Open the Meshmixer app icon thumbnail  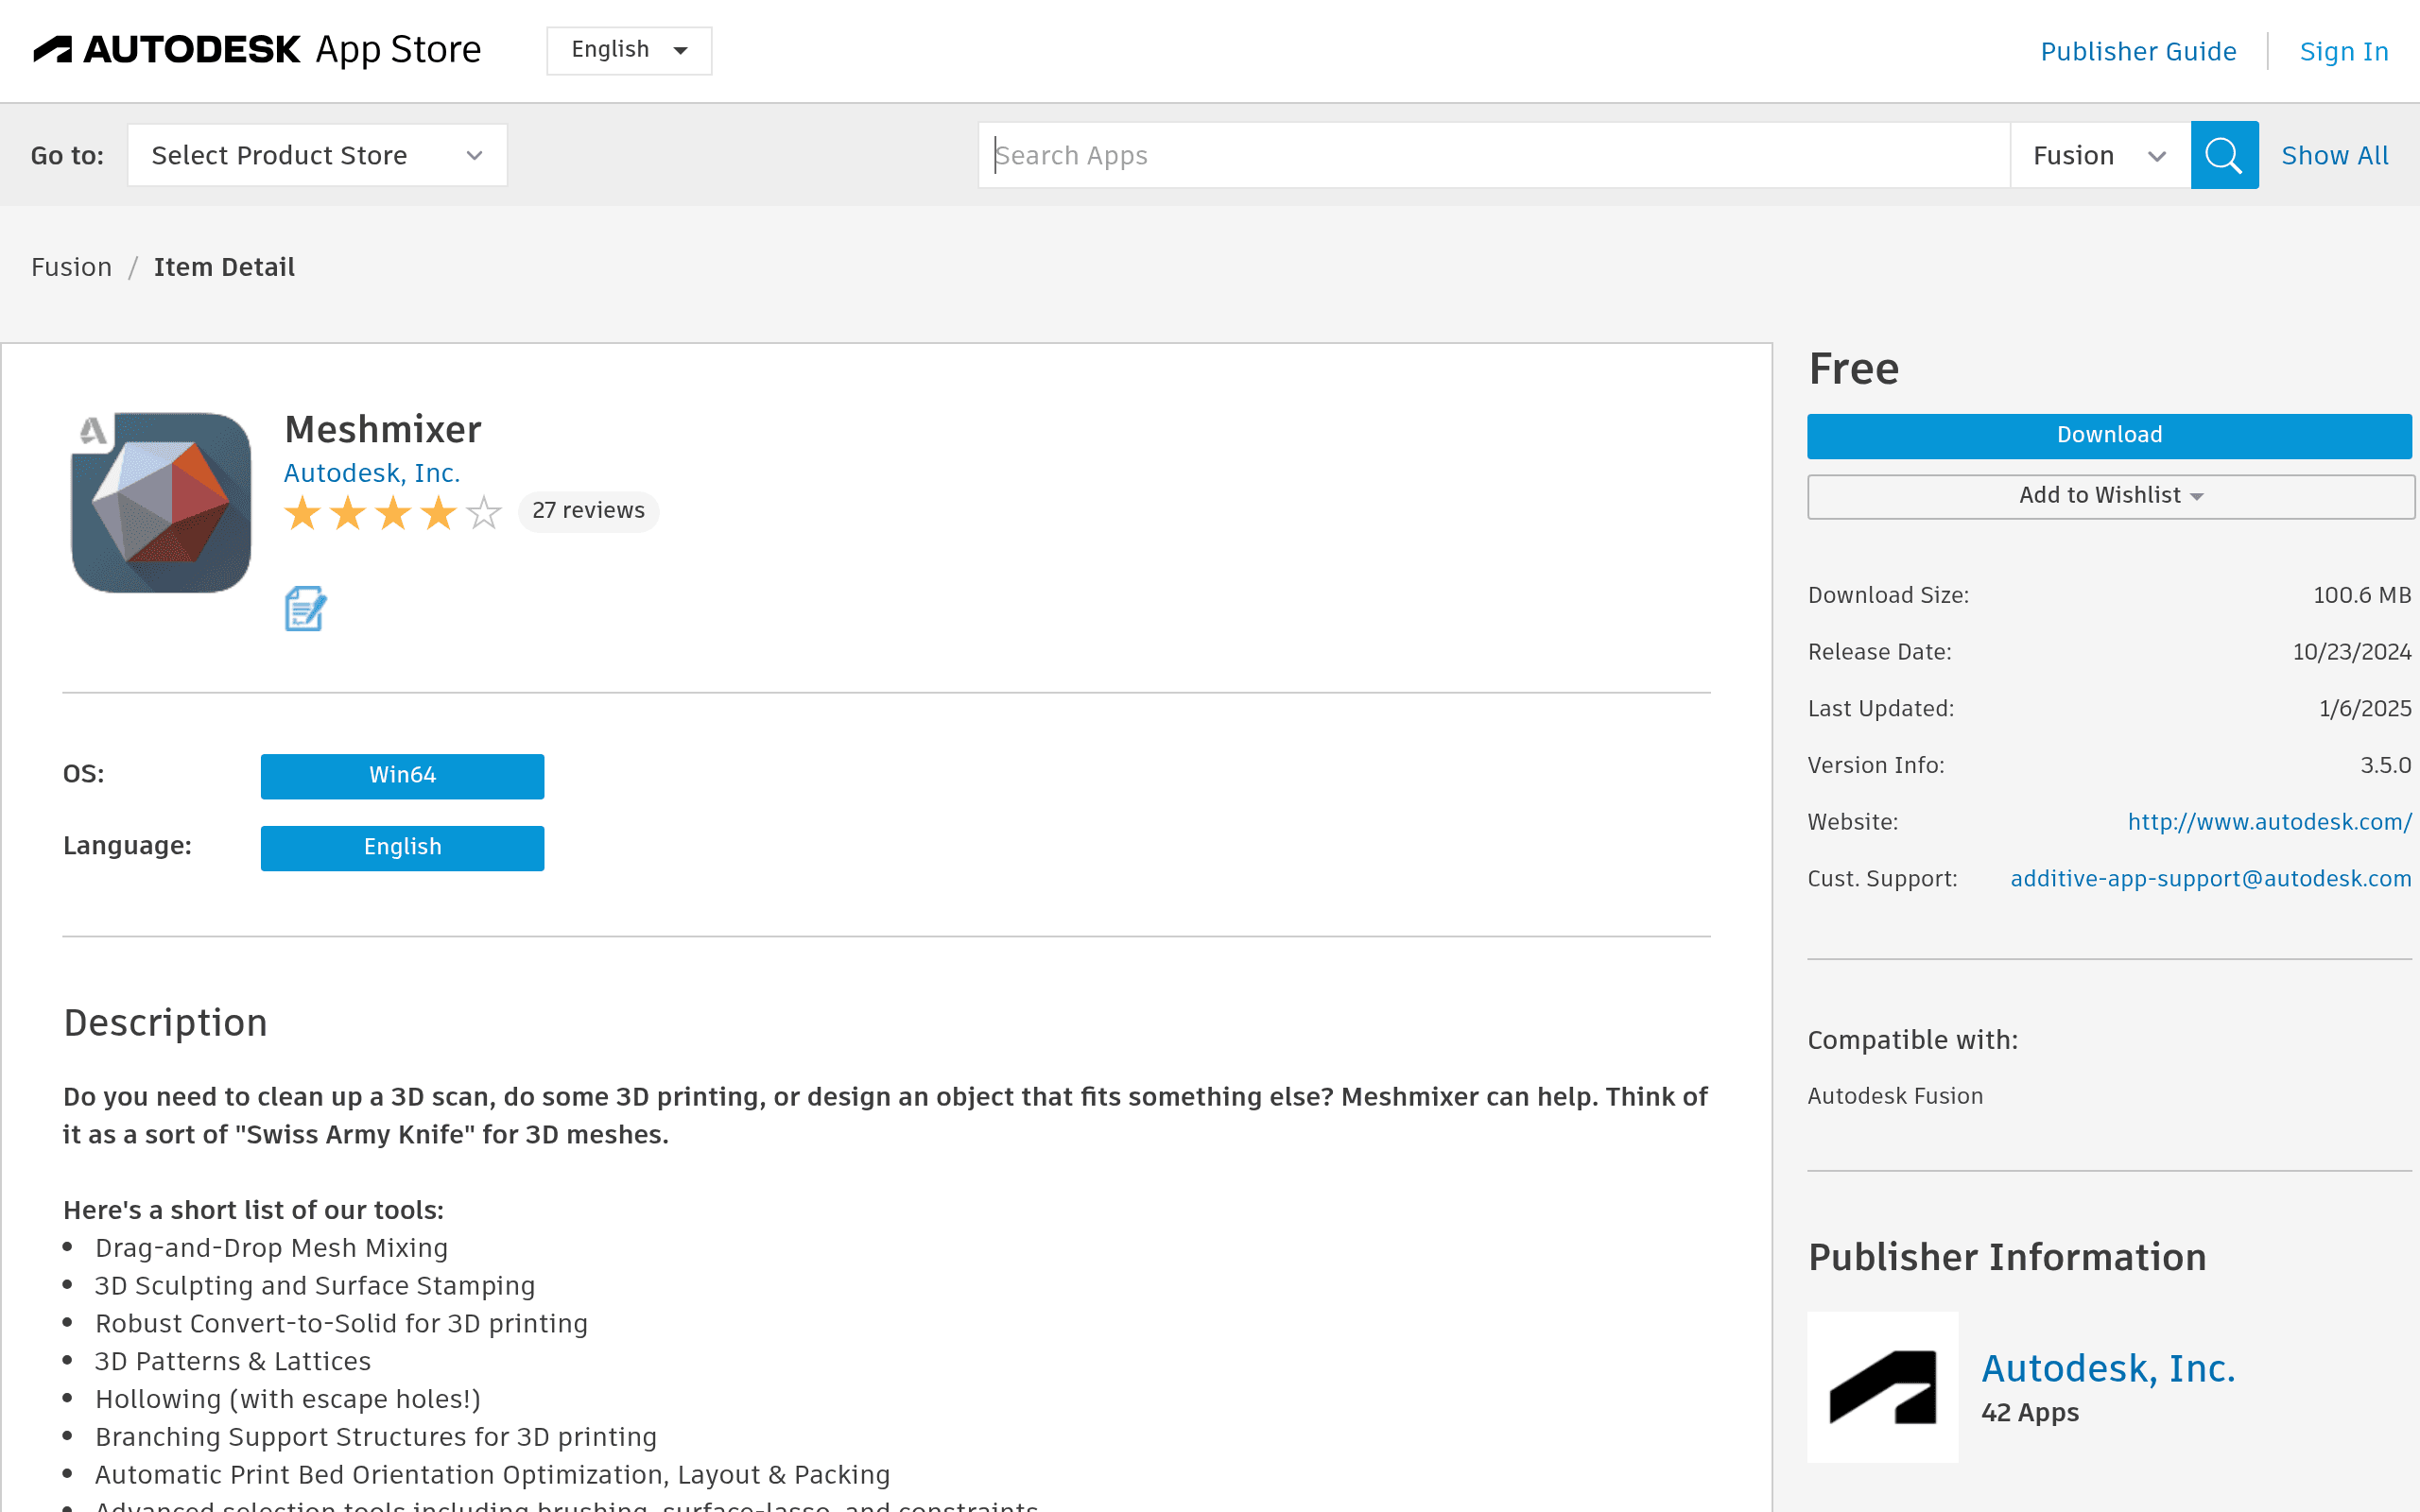[x=161, y=502]
